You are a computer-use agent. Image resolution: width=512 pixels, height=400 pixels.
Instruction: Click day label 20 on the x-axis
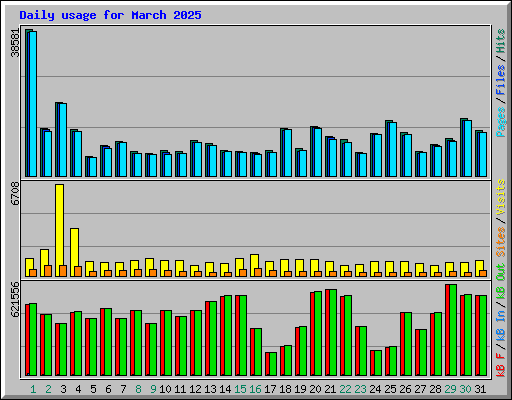pos(315,389)
